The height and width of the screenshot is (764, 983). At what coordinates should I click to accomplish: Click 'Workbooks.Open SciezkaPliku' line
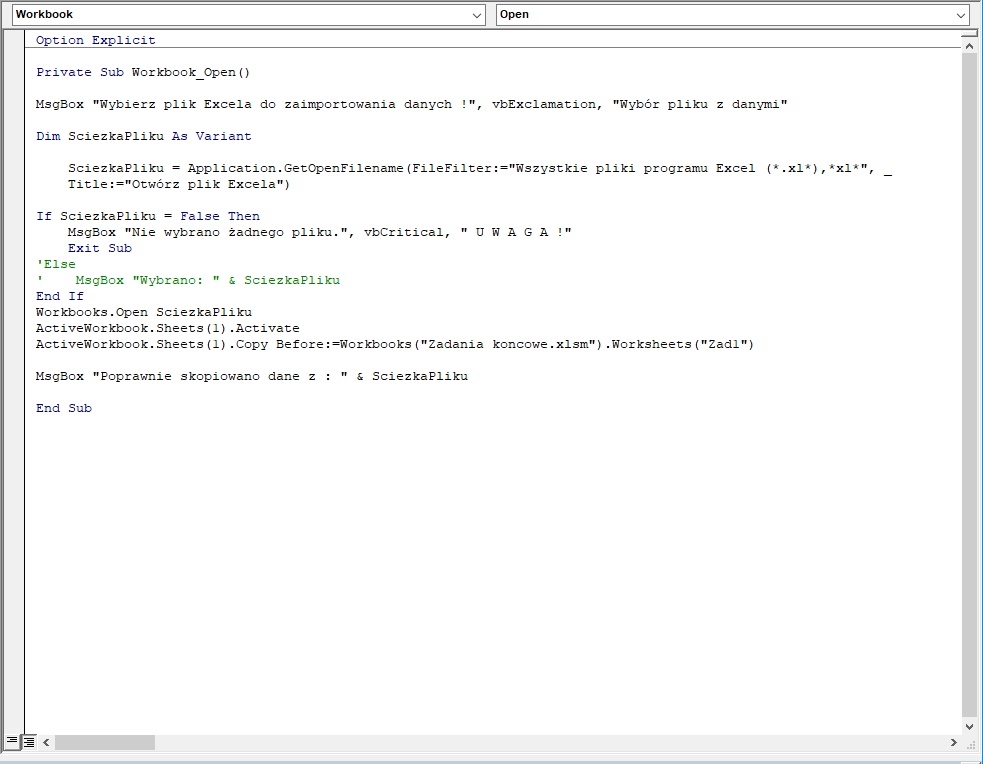pos(144,312)
